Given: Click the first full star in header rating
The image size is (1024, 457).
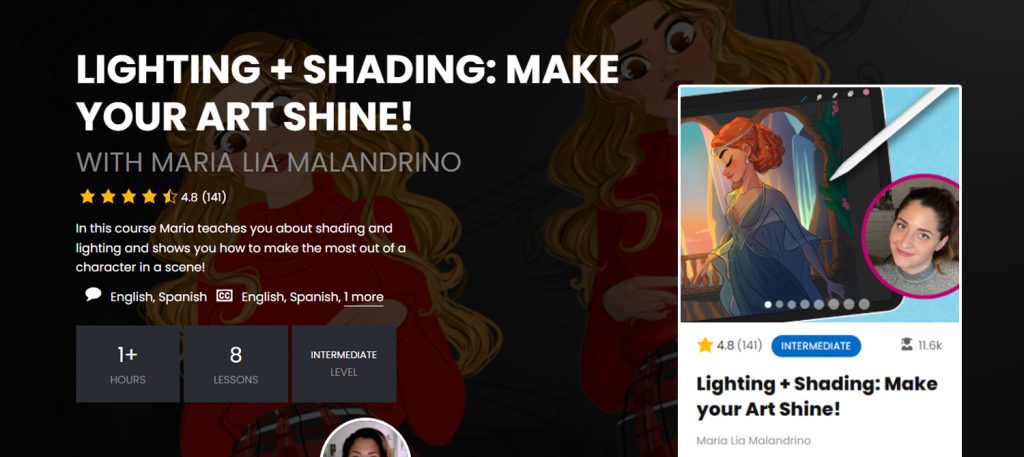Looking at the screenshot, I should [x=88, y=197].
